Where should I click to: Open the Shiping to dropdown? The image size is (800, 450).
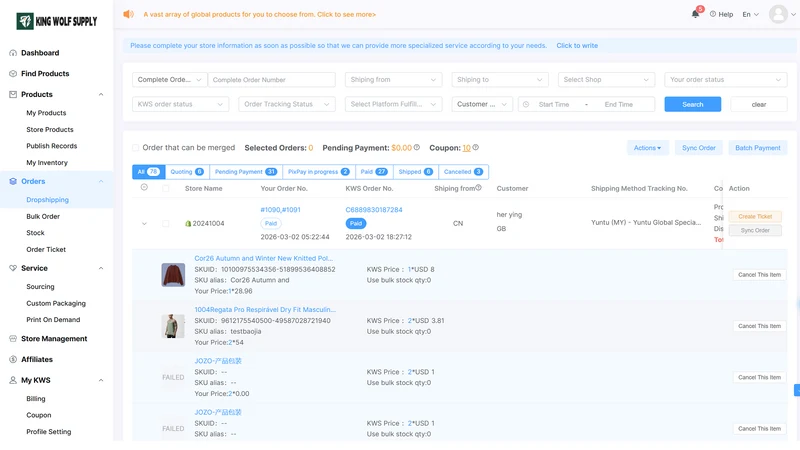coord(499,80)
